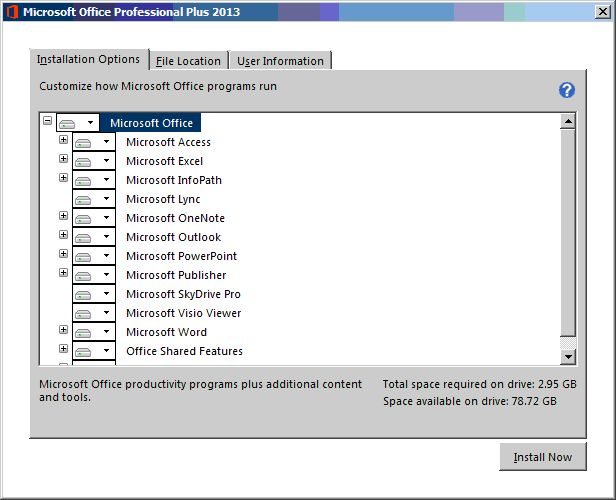Expand the Microsoft OneNote node

pos(63,215)
